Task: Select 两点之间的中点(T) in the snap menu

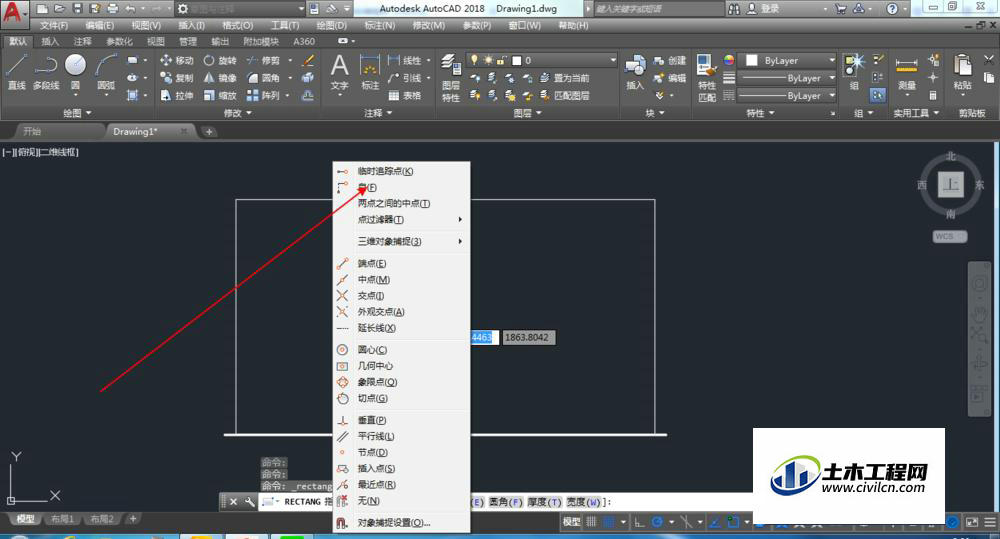Action: (401, 203)
